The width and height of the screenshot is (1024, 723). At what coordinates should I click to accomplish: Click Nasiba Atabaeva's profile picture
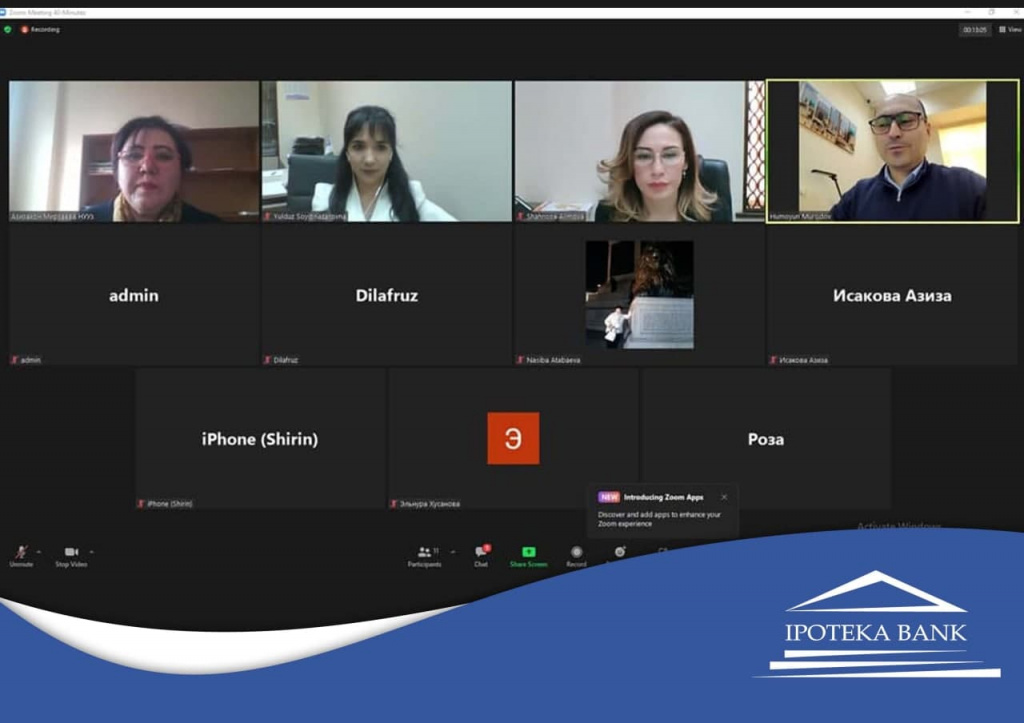(x=639, y=294)
